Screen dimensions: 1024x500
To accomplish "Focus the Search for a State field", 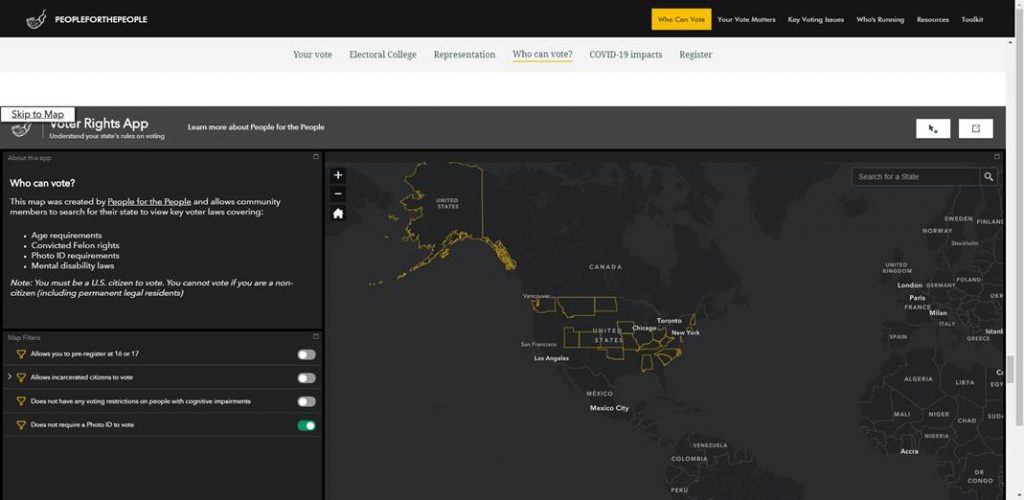I will point(916,177).
